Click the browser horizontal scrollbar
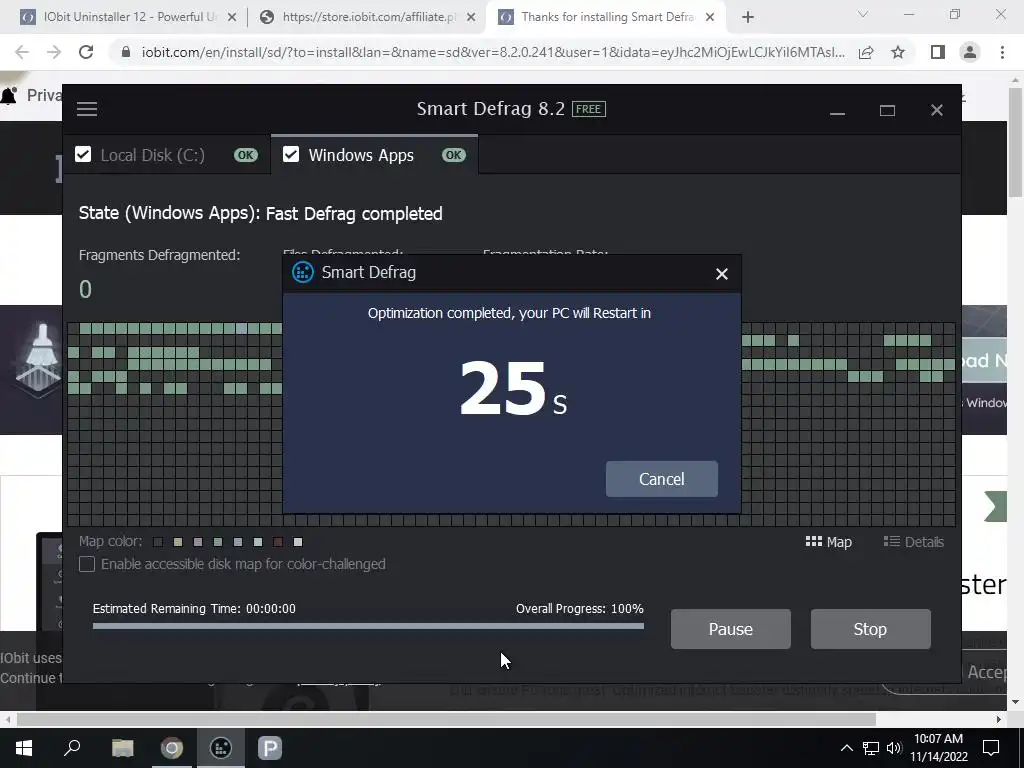This screenshot has height=768, width=1024. 446,719
